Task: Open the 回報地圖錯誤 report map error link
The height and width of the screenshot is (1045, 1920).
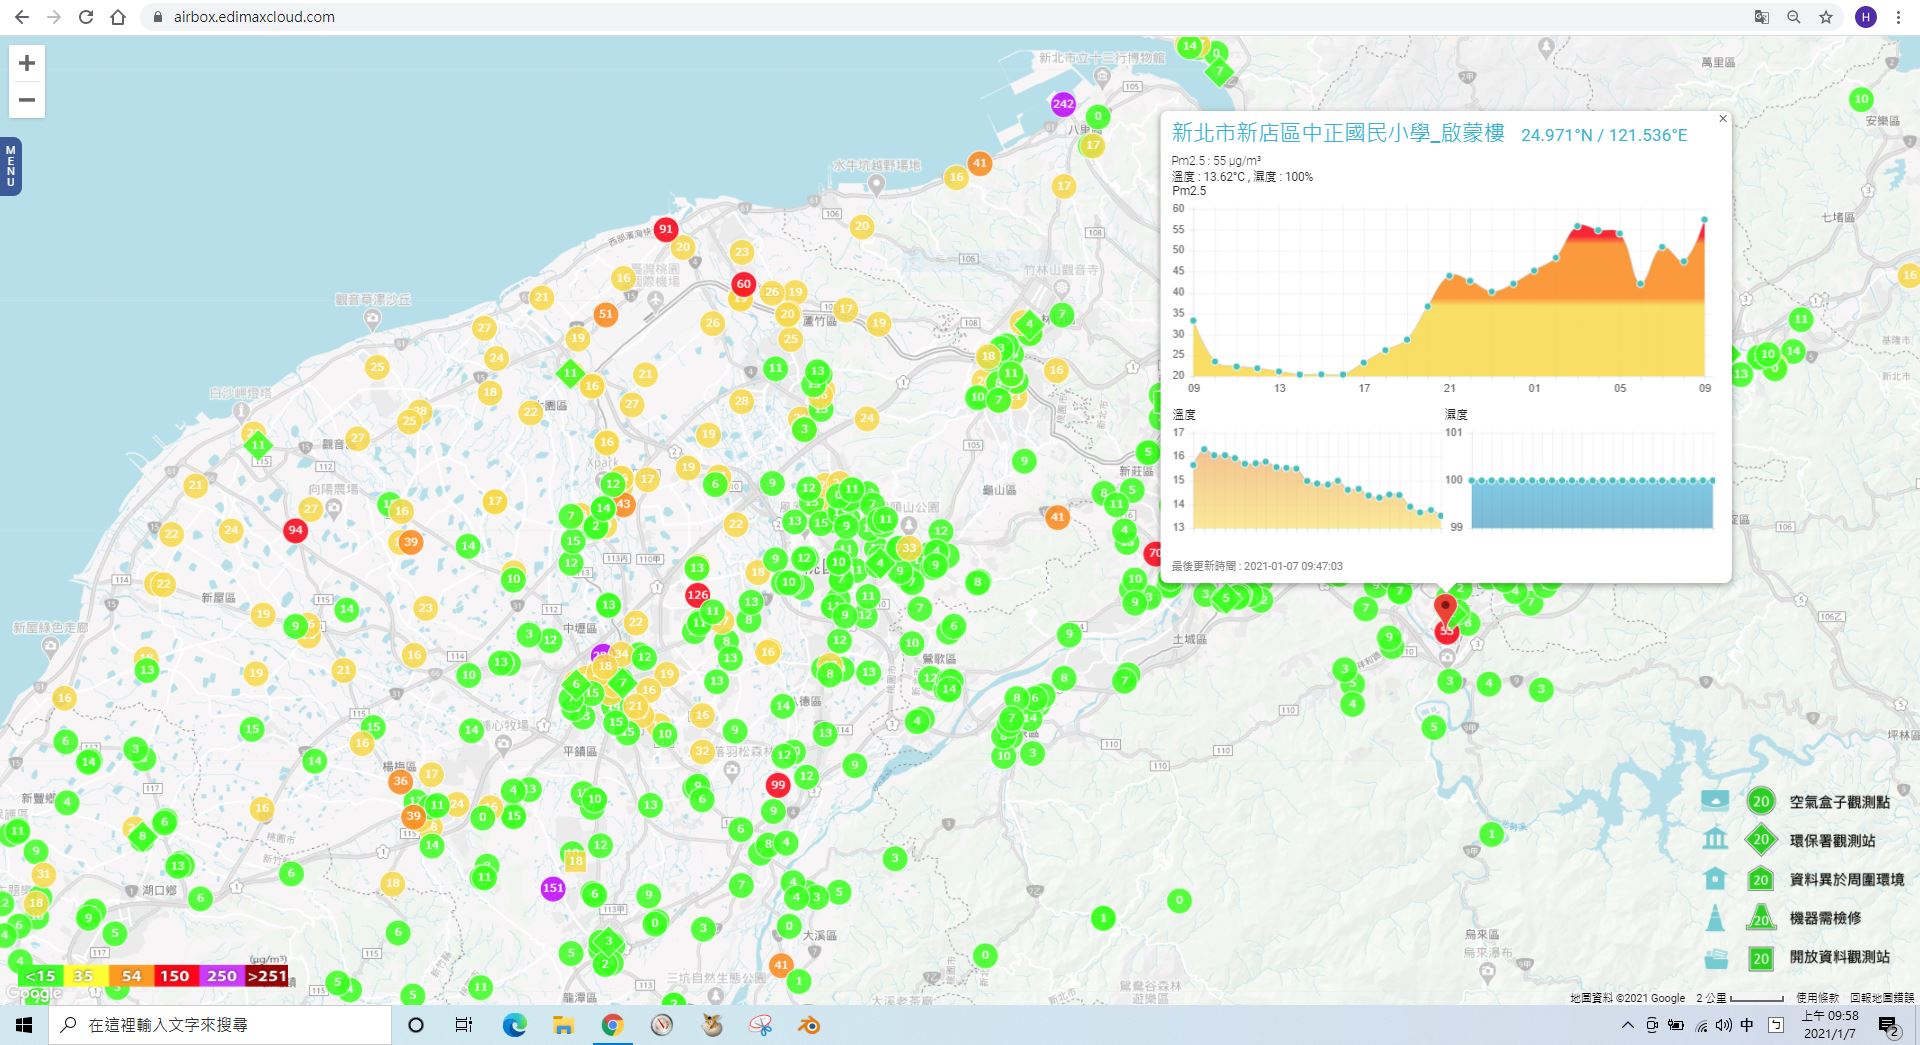Action: [1881, 998]
